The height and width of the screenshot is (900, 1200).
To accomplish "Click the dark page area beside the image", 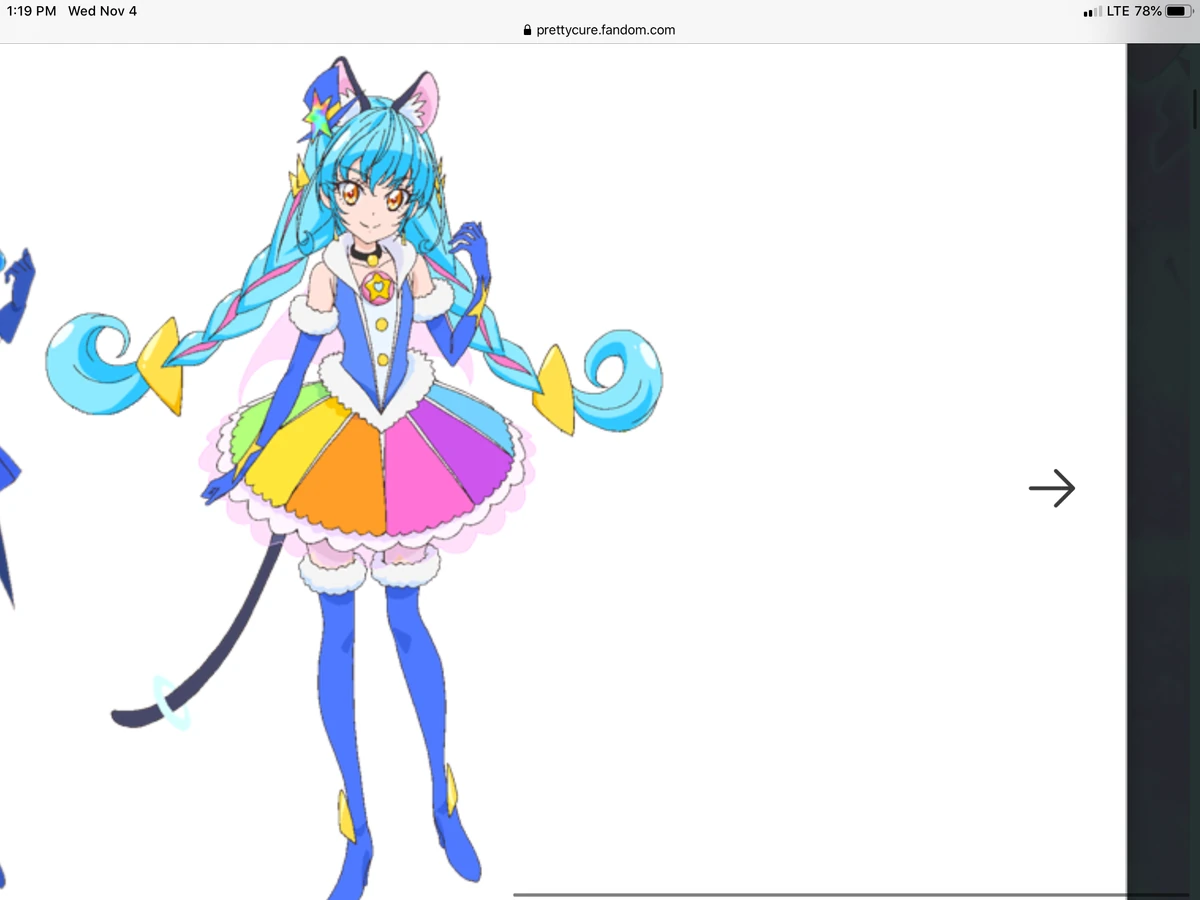I will pos(1163,450).
